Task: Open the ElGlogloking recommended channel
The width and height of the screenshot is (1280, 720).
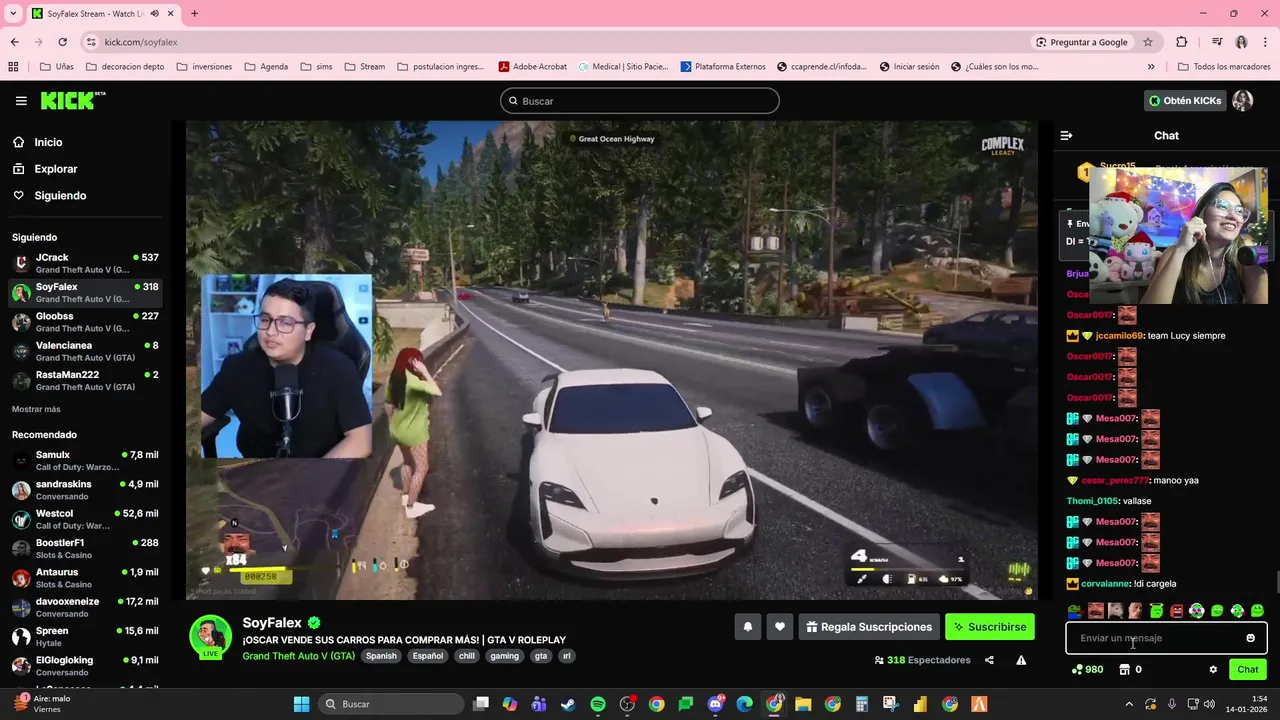Action: tap(85, 665)
